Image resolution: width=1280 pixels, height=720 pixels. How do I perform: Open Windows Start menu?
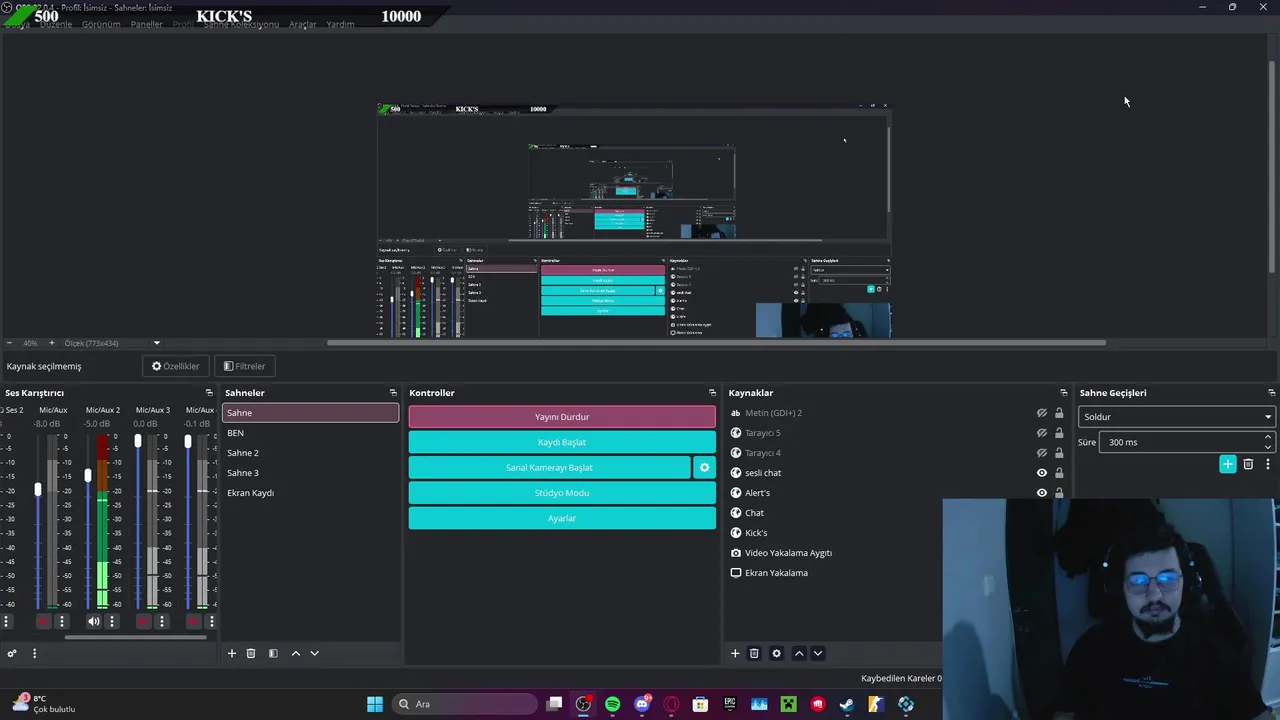coord(375,704)
